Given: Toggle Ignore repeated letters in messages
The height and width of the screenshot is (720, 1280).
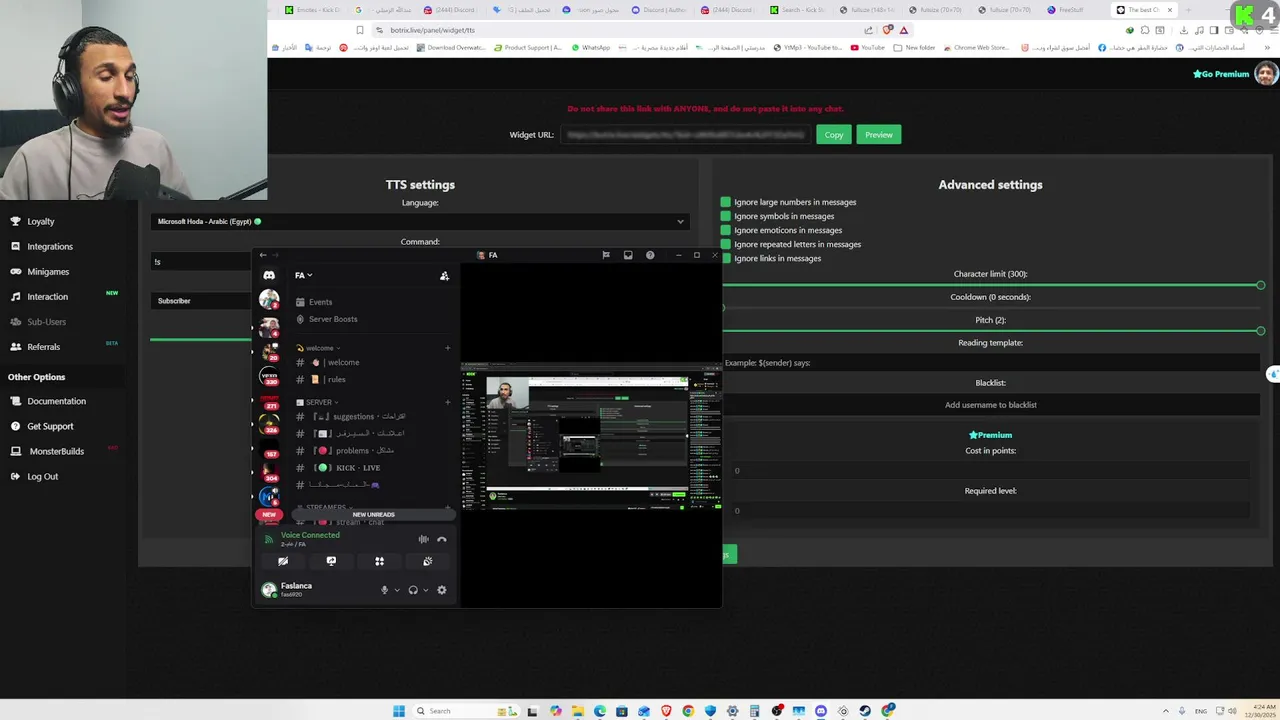Looking at the screenshot, I should coord(726,244).
